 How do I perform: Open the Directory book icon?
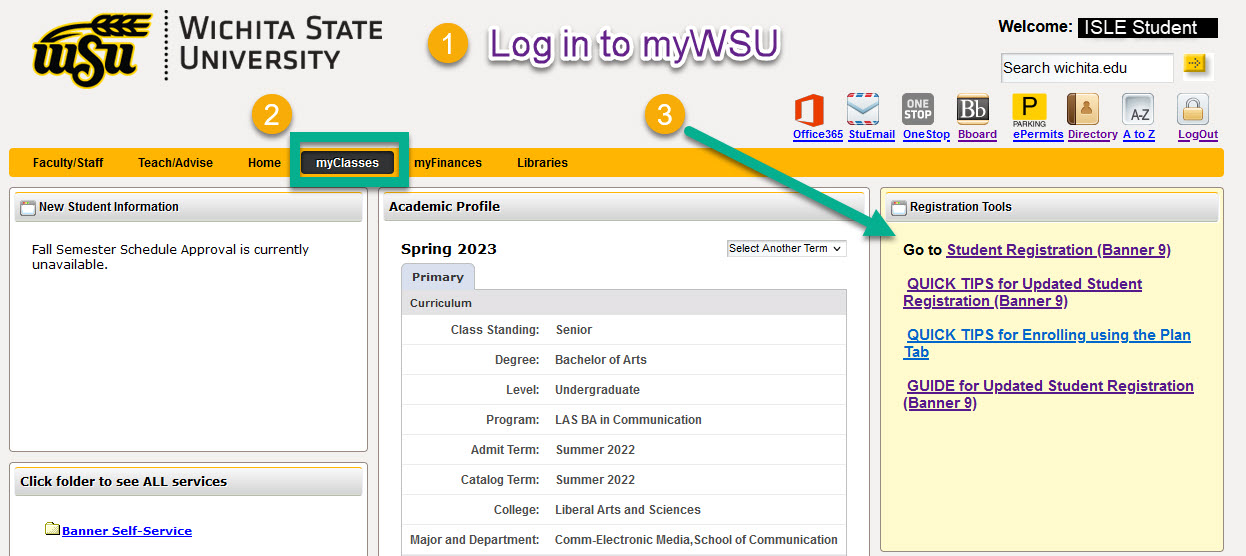click(1083, 110)
